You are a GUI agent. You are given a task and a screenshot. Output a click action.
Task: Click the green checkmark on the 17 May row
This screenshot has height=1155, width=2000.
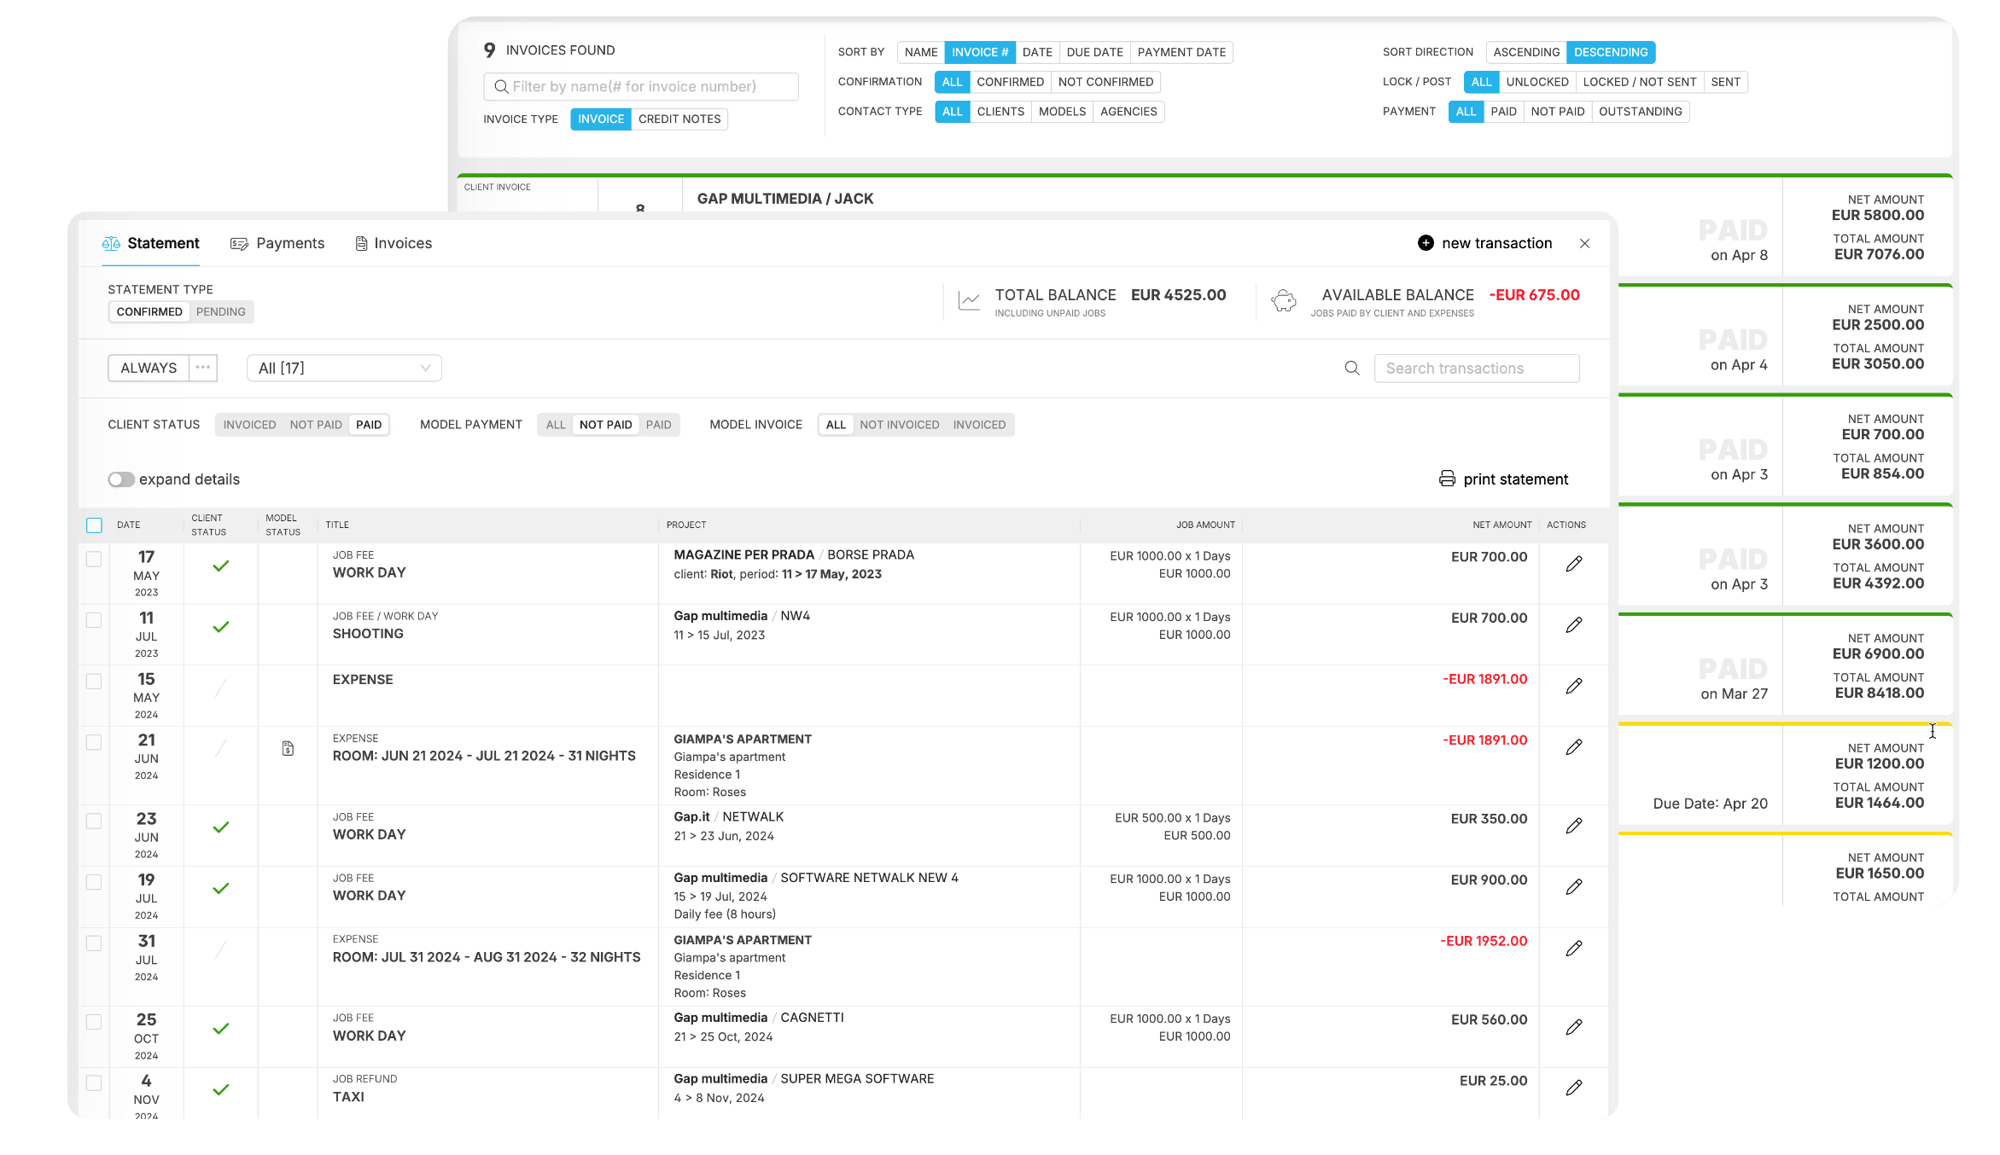pos(220,566)
